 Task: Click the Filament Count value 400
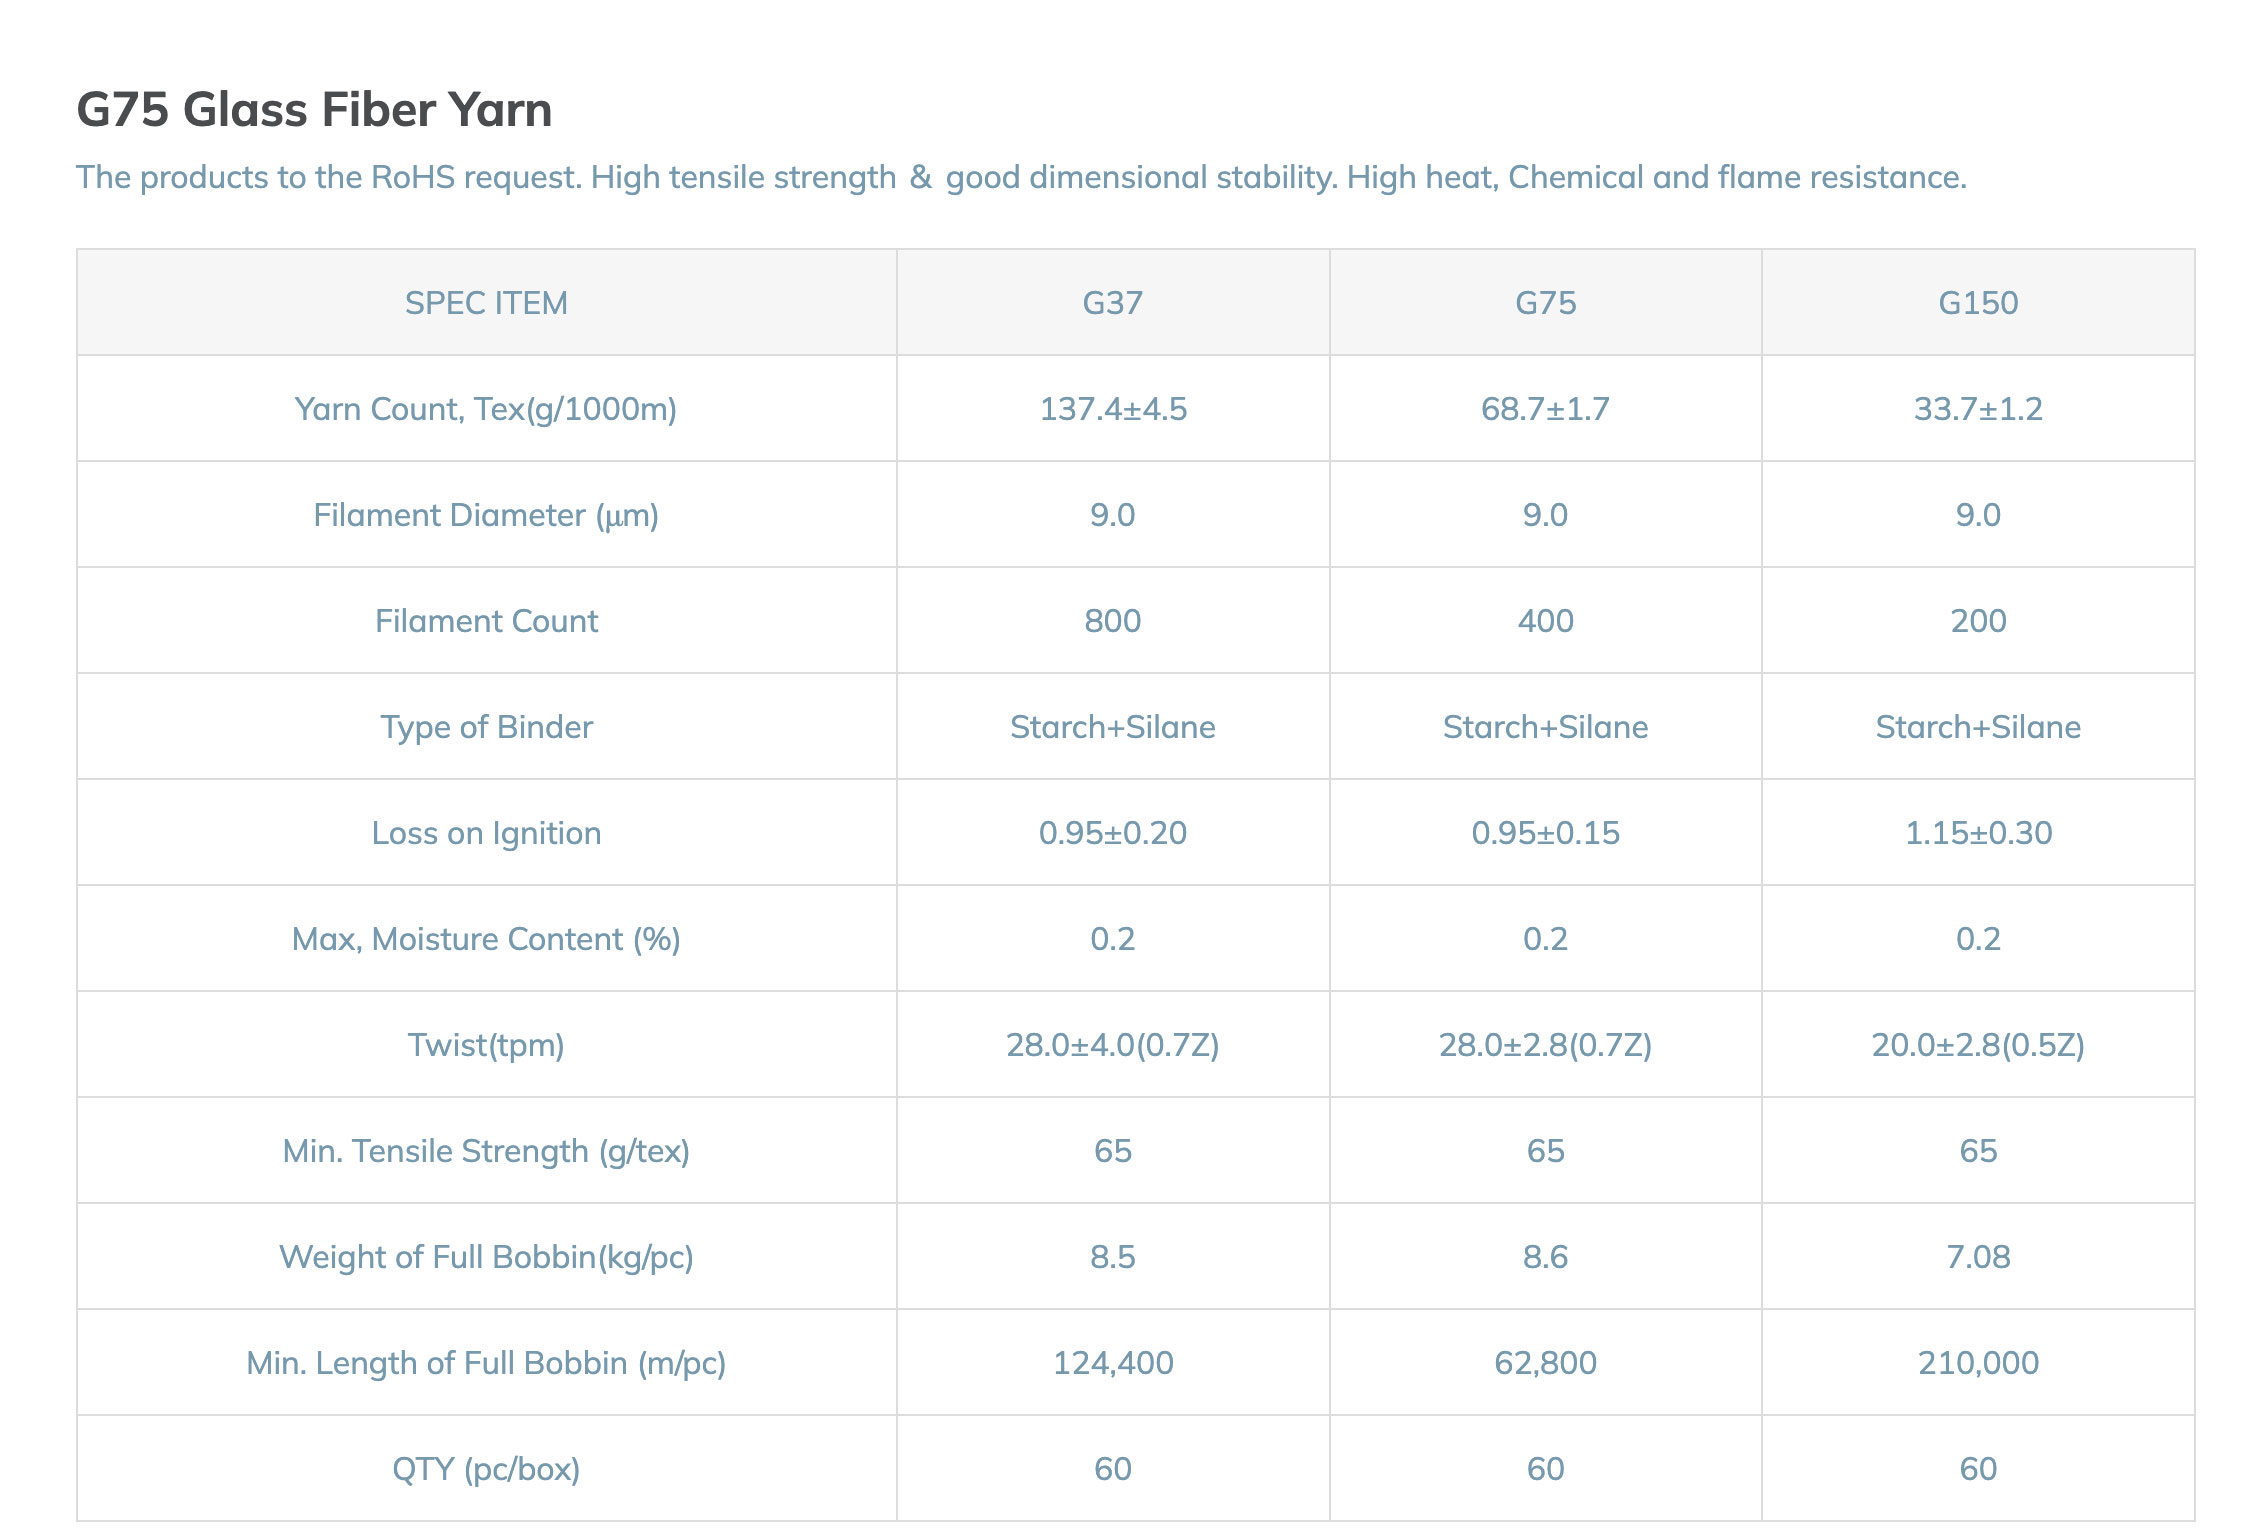[1545, 621]
